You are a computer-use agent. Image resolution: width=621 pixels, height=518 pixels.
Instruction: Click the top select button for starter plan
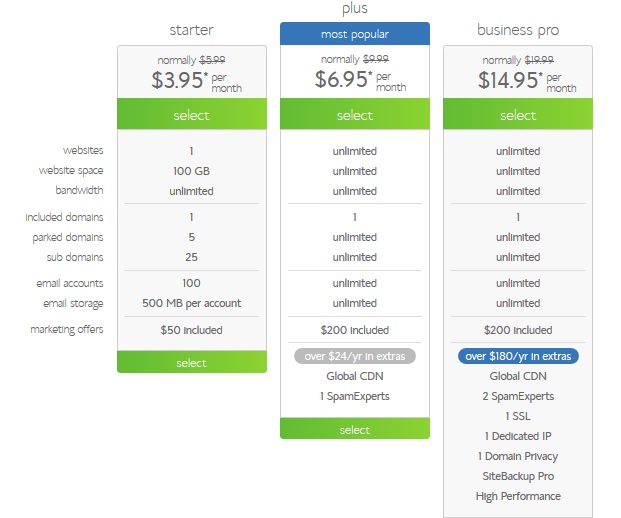191,115
